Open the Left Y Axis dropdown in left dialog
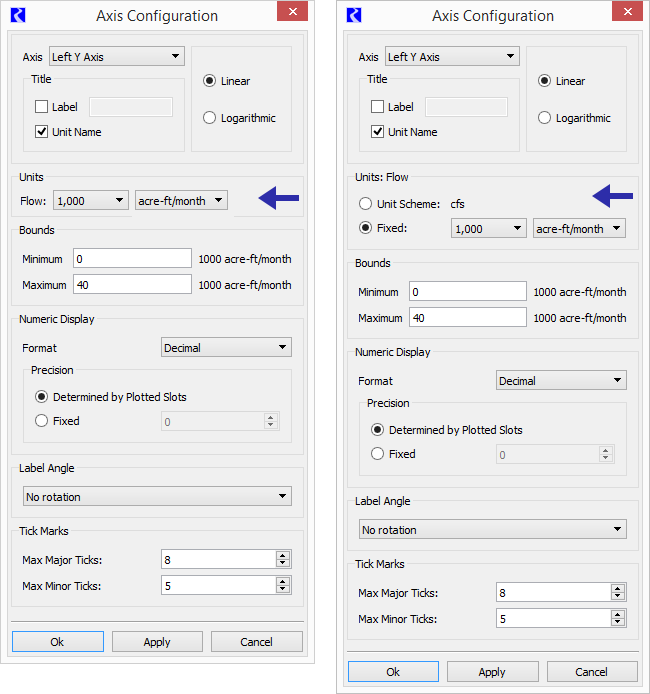650x694 pixels. [117, 57]
